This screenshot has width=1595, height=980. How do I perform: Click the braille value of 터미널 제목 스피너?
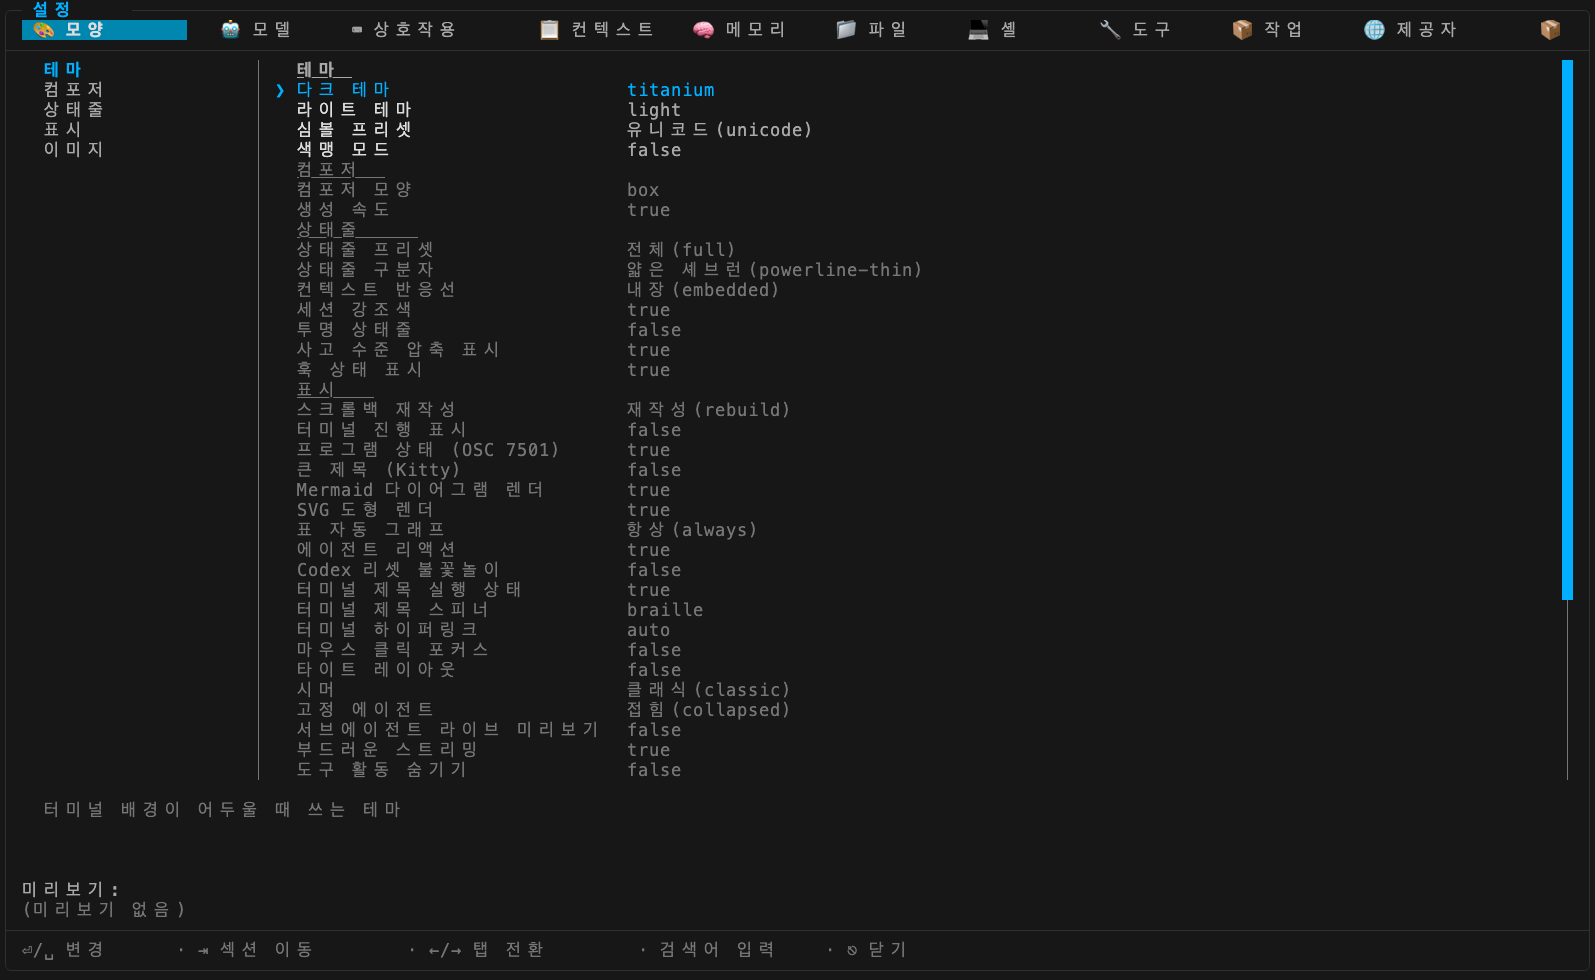click(665, 610)
